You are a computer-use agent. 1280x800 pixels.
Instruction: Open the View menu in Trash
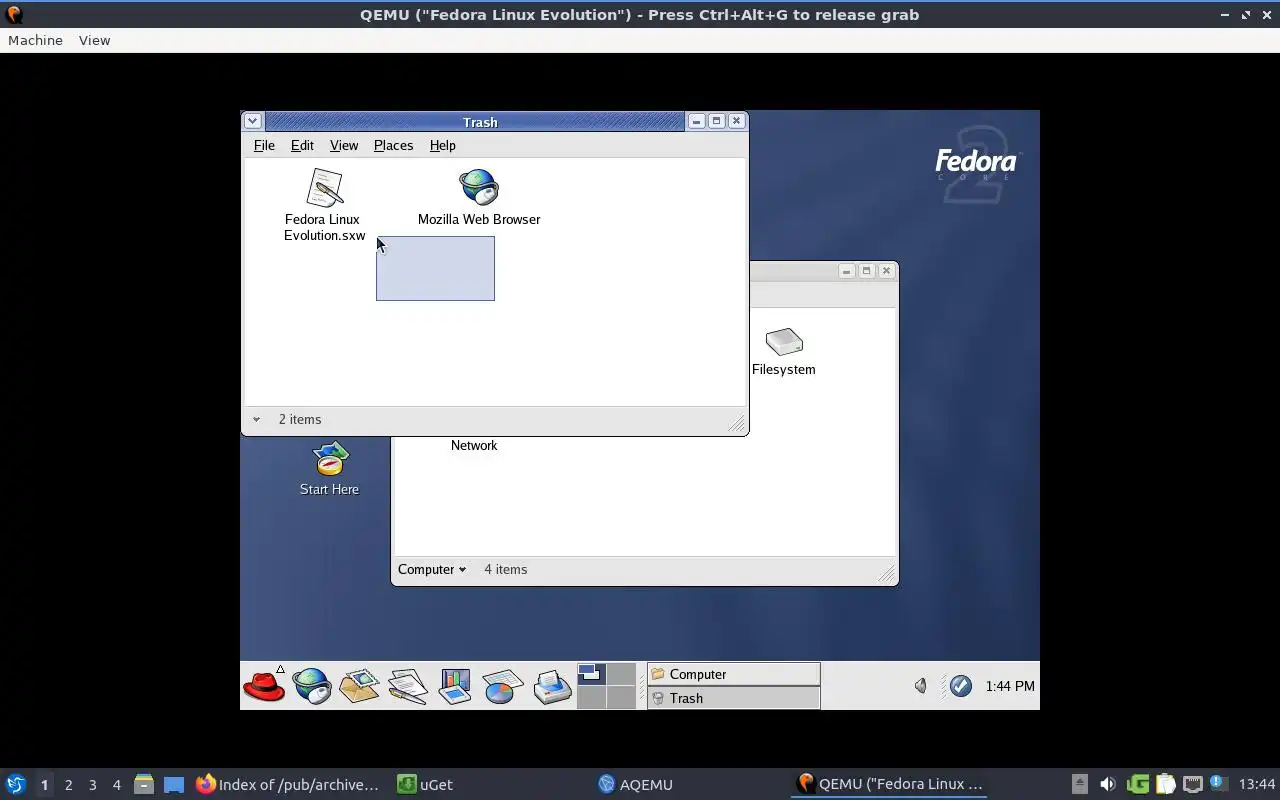pyautogui.click(x=344, y=145)
